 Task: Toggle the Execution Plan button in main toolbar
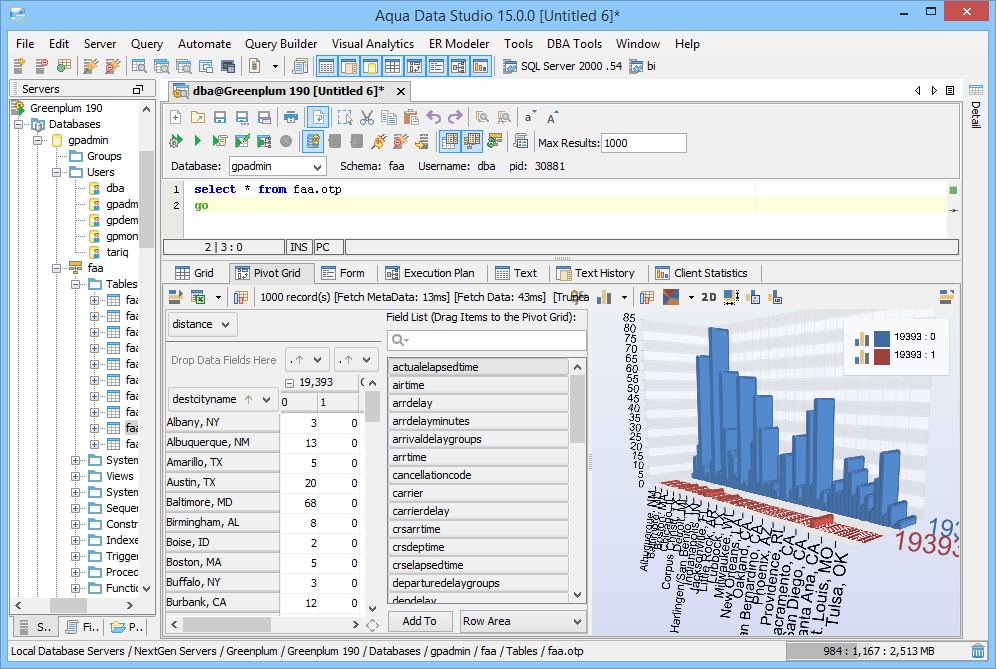pos(459,66)
